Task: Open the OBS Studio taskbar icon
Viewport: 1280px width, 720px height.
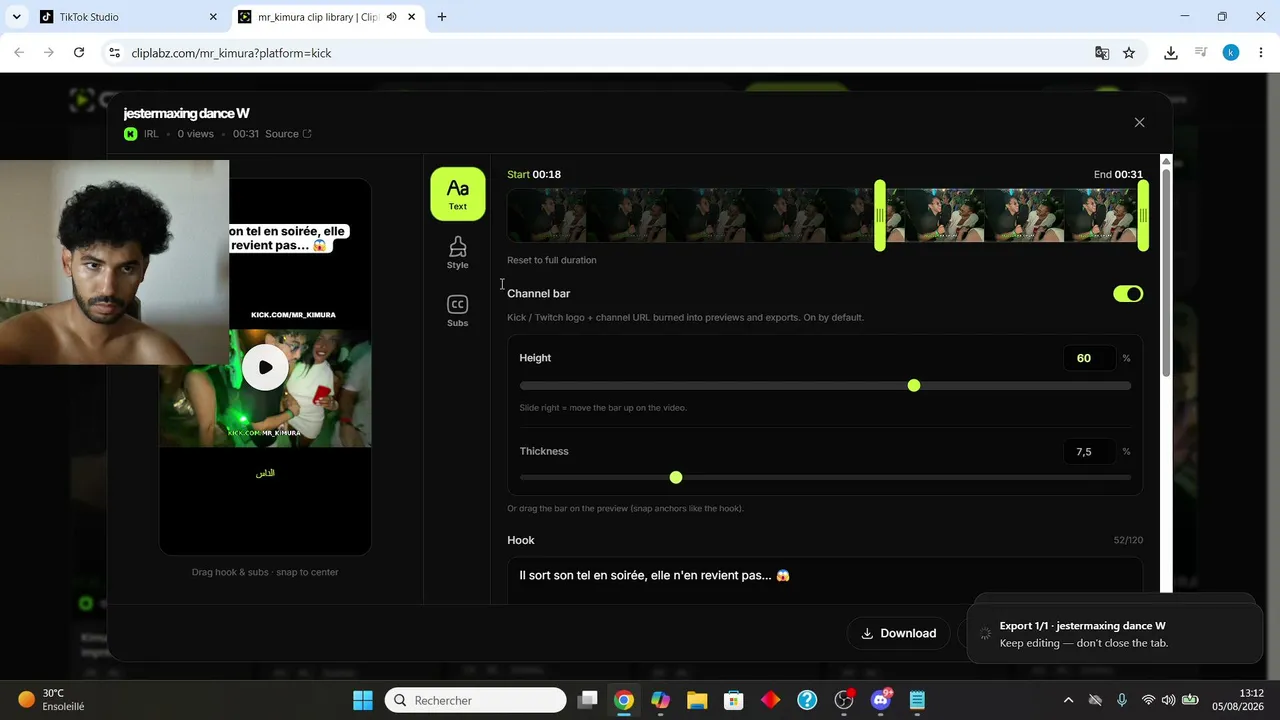Action: coord(844,700)
